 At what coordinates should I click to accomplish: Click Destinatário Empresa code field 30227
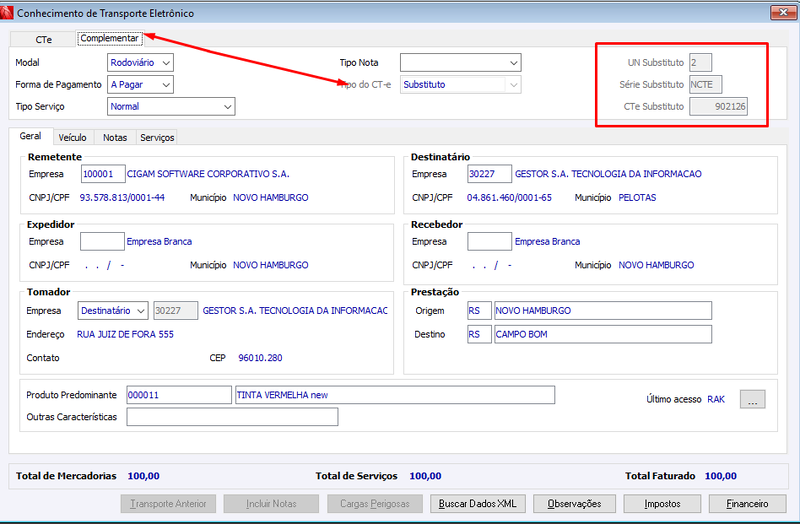click(489, 174)
